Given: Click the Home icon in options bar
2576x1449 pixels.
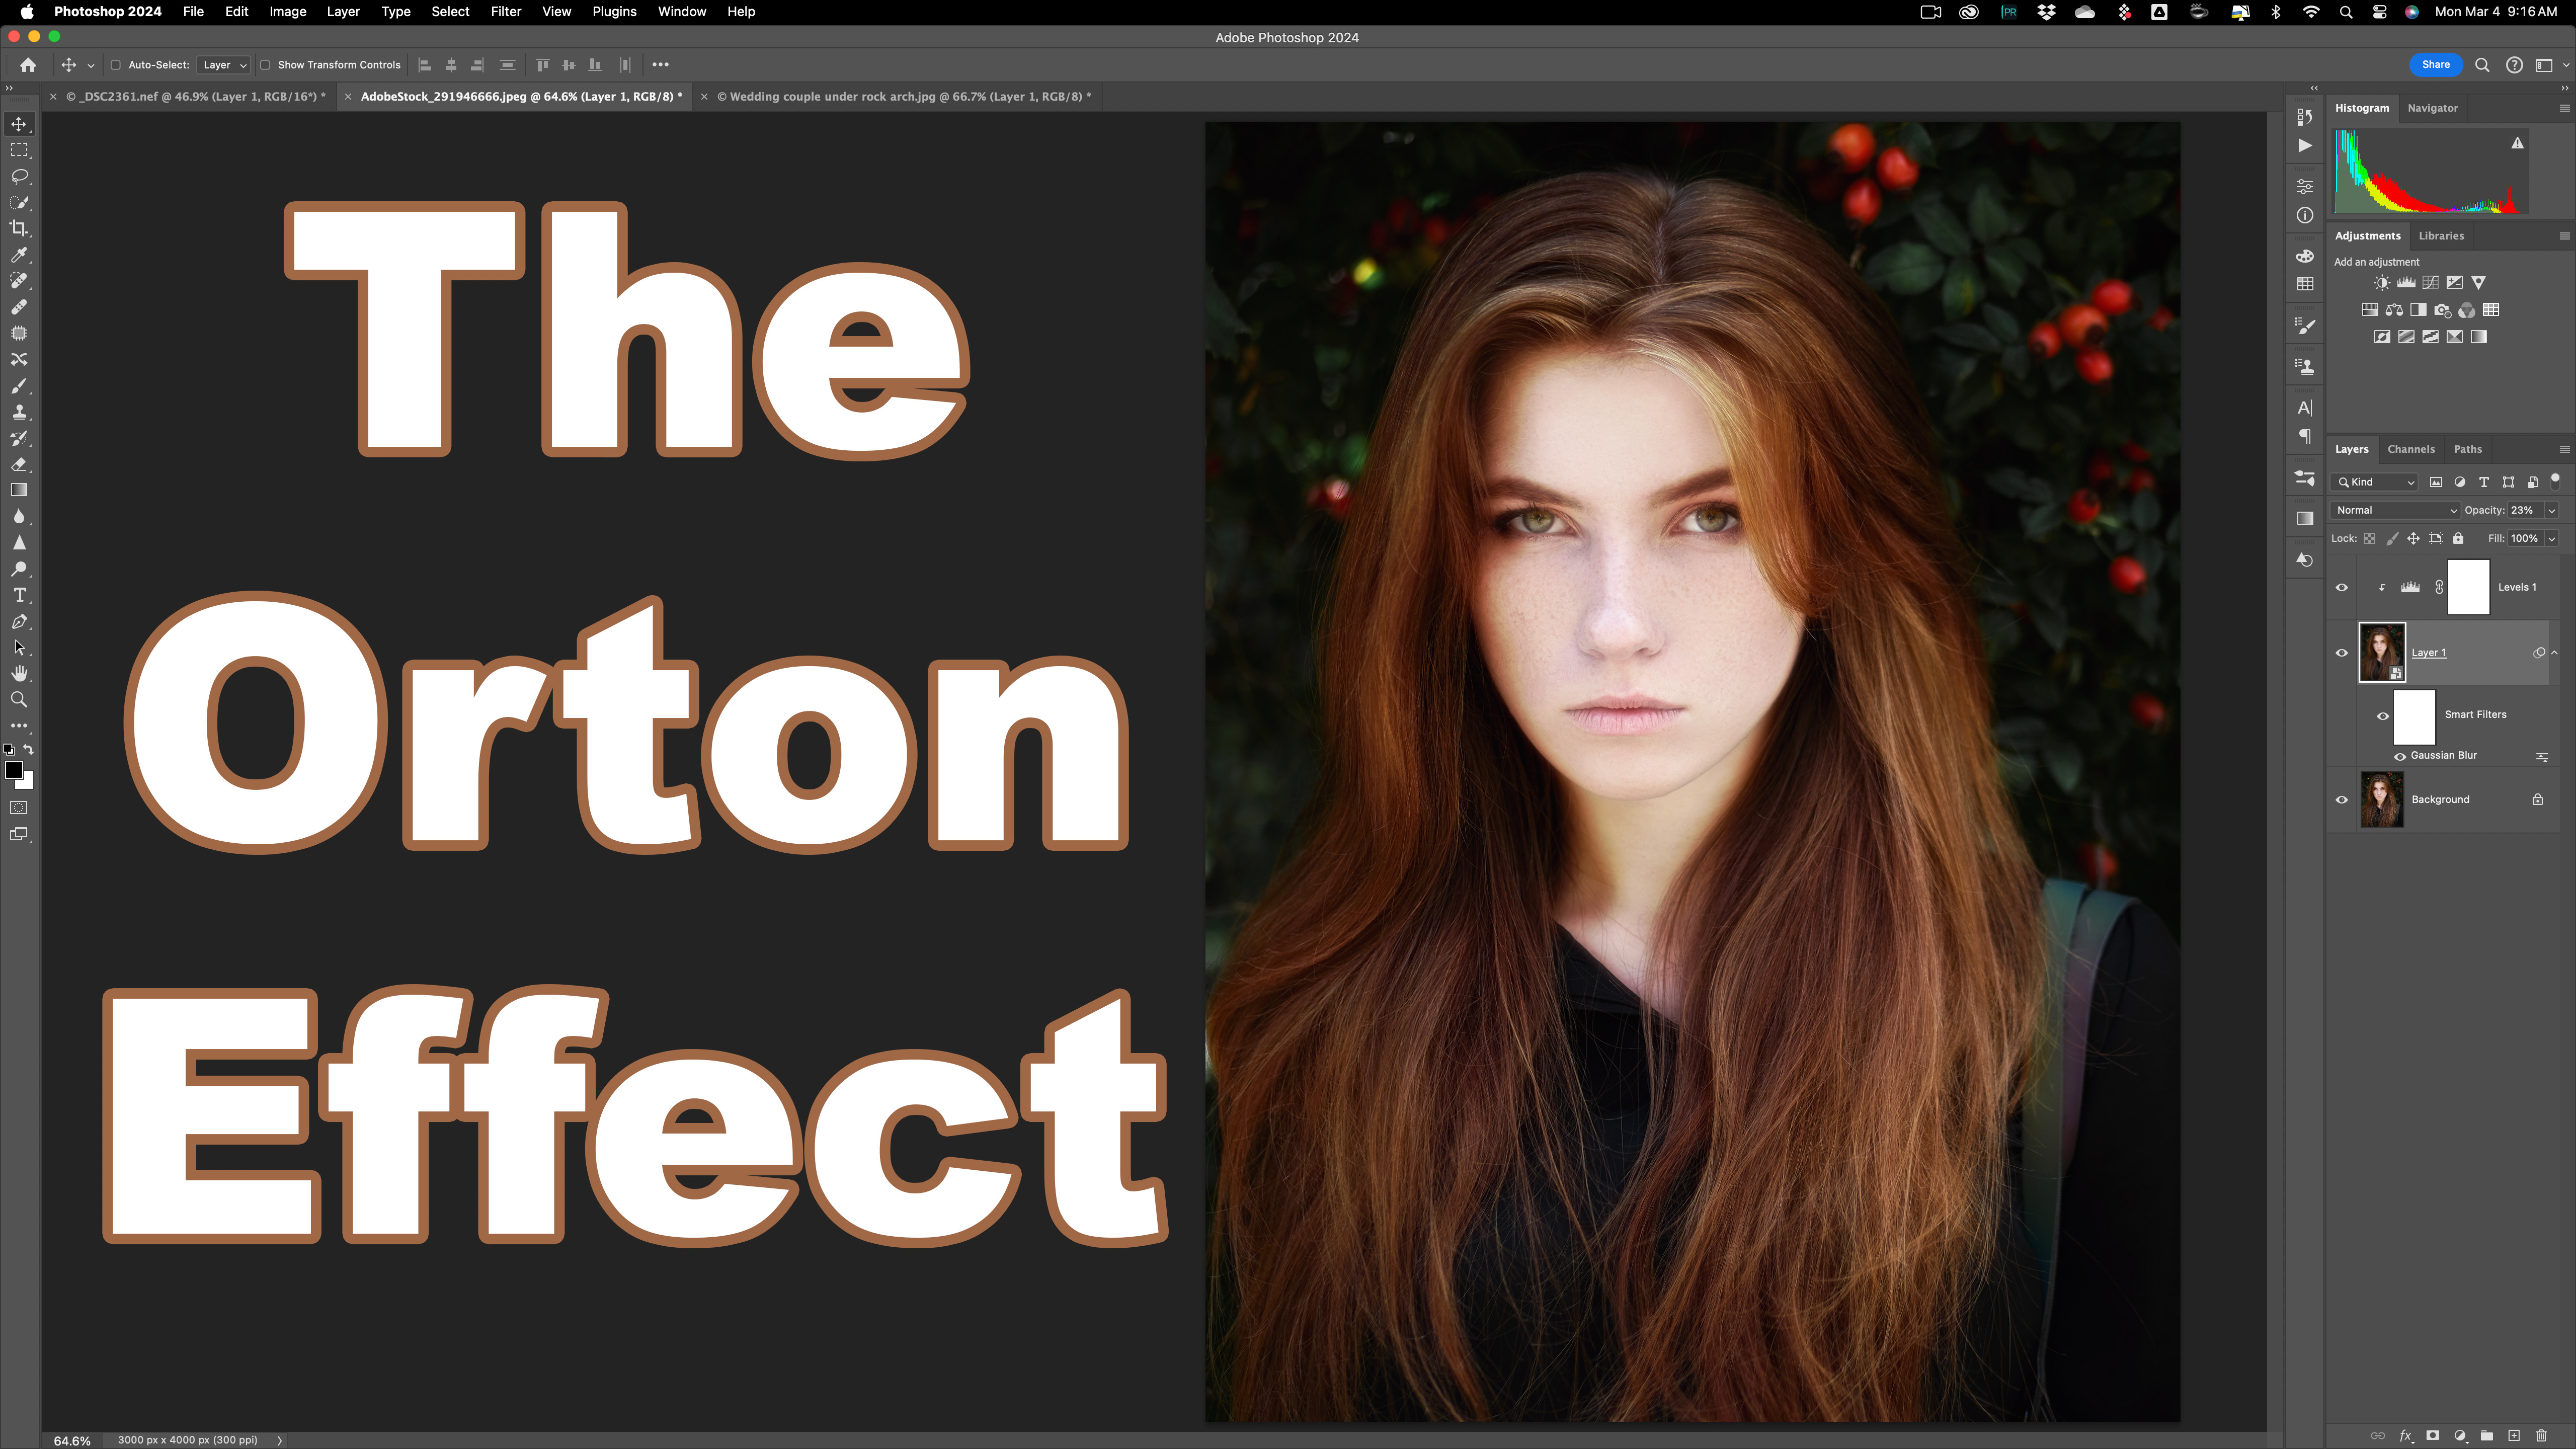Looking at the screenshot, I should [x=28, y=65].
